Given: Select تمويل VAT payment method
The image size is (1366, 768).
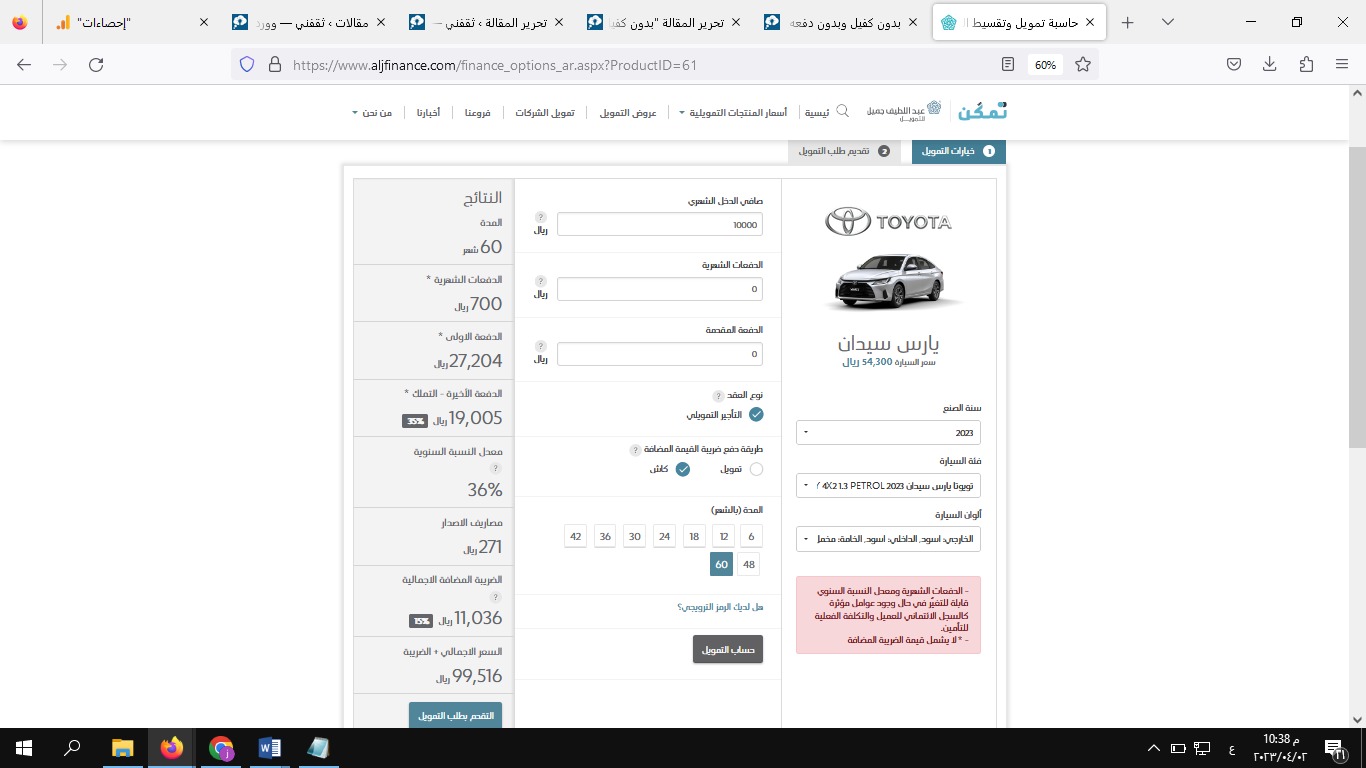Looking at the screenshot, I should [756, 469].
